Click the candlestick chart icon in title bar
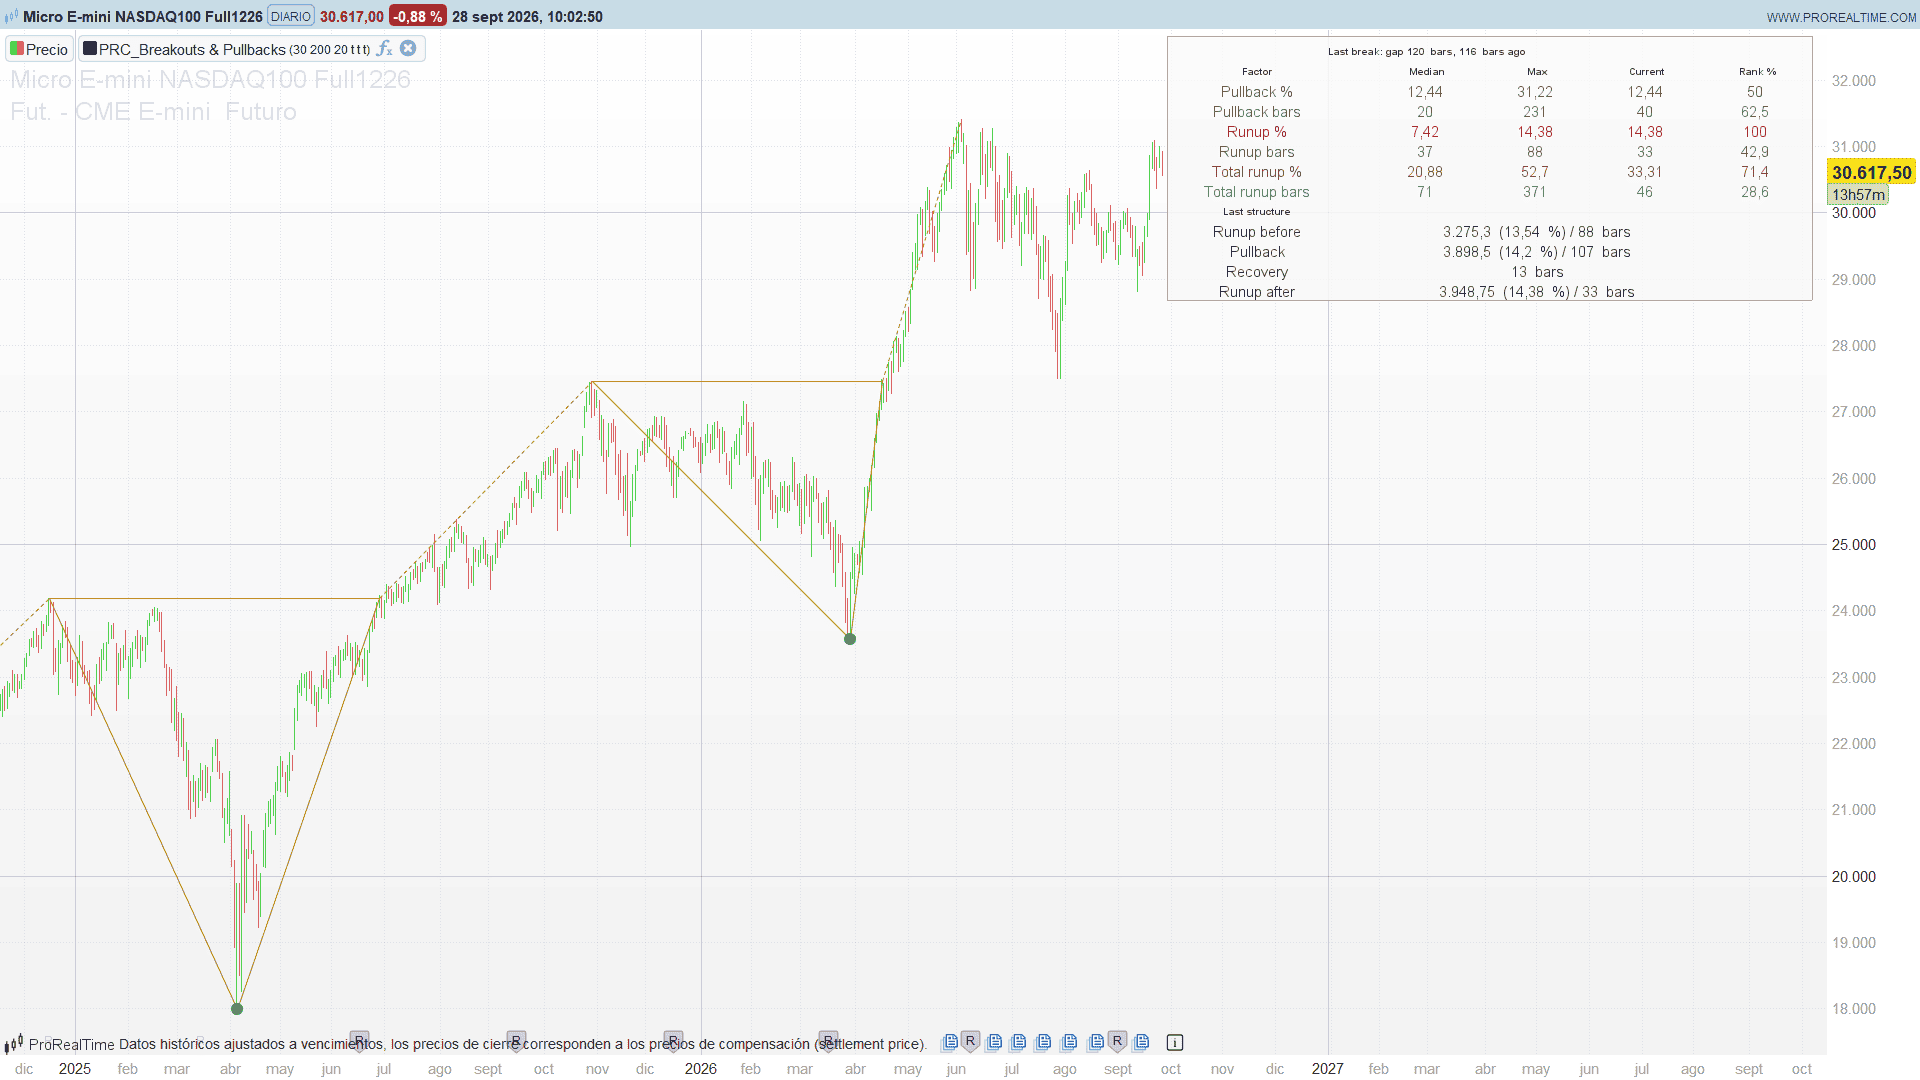Screen dimensions: 1920x1080 click(11, 16)
